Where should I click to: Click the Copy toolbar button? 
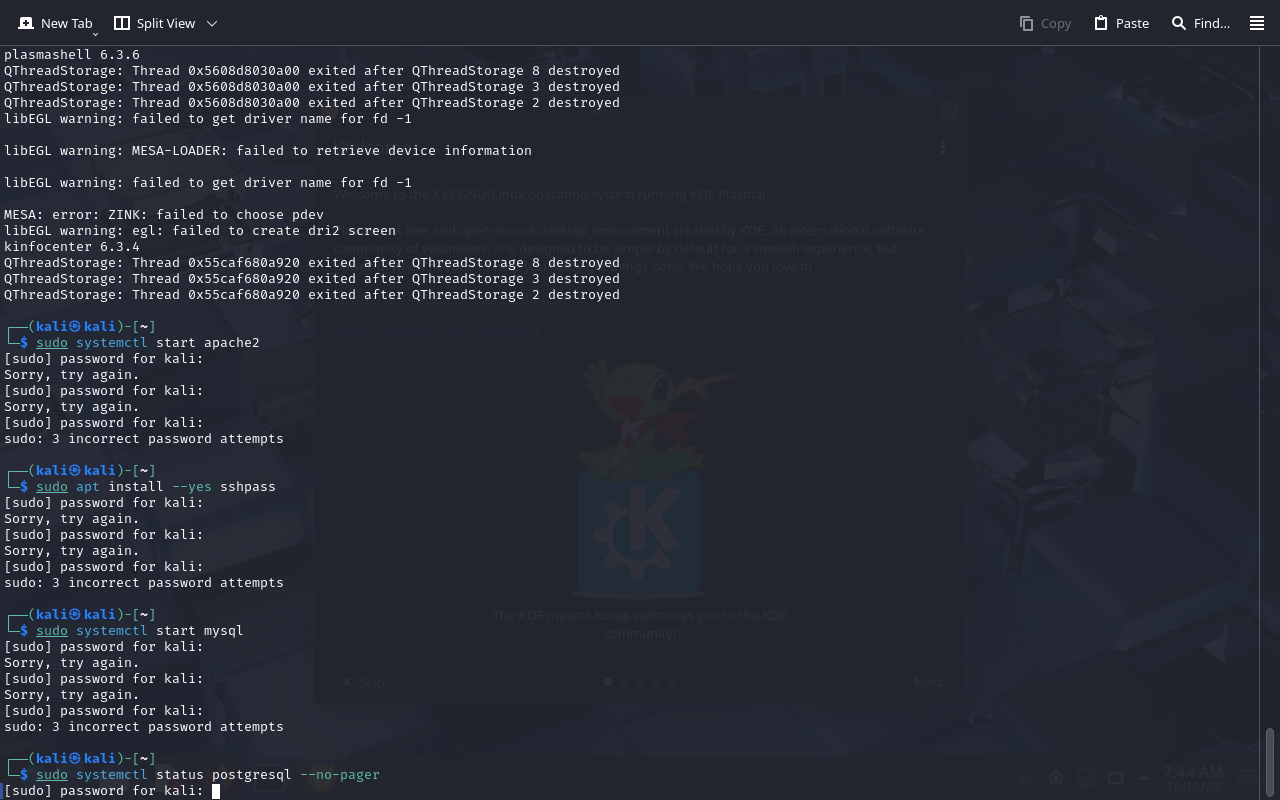coord(1045,23)
